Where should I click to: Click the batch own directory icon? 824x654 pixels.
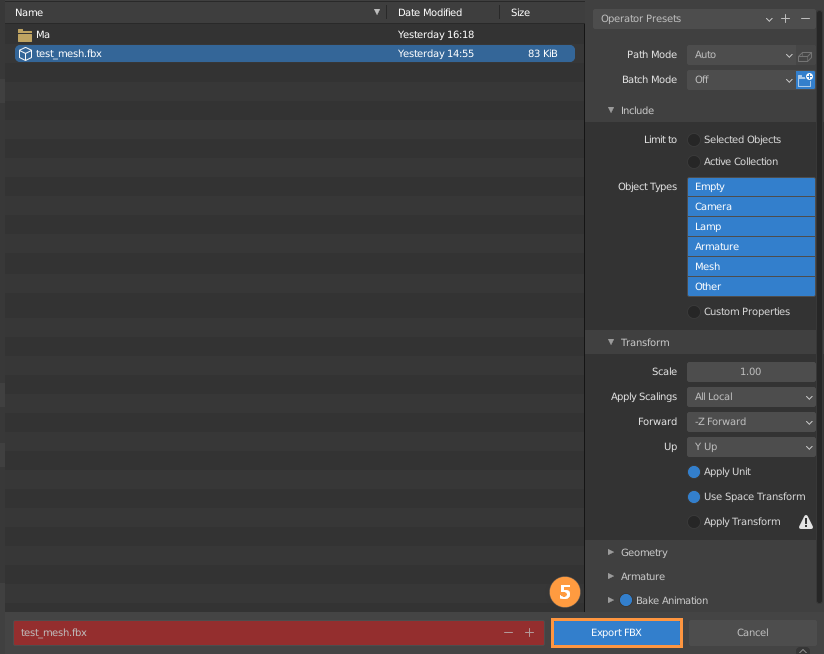tap(806, 80)
